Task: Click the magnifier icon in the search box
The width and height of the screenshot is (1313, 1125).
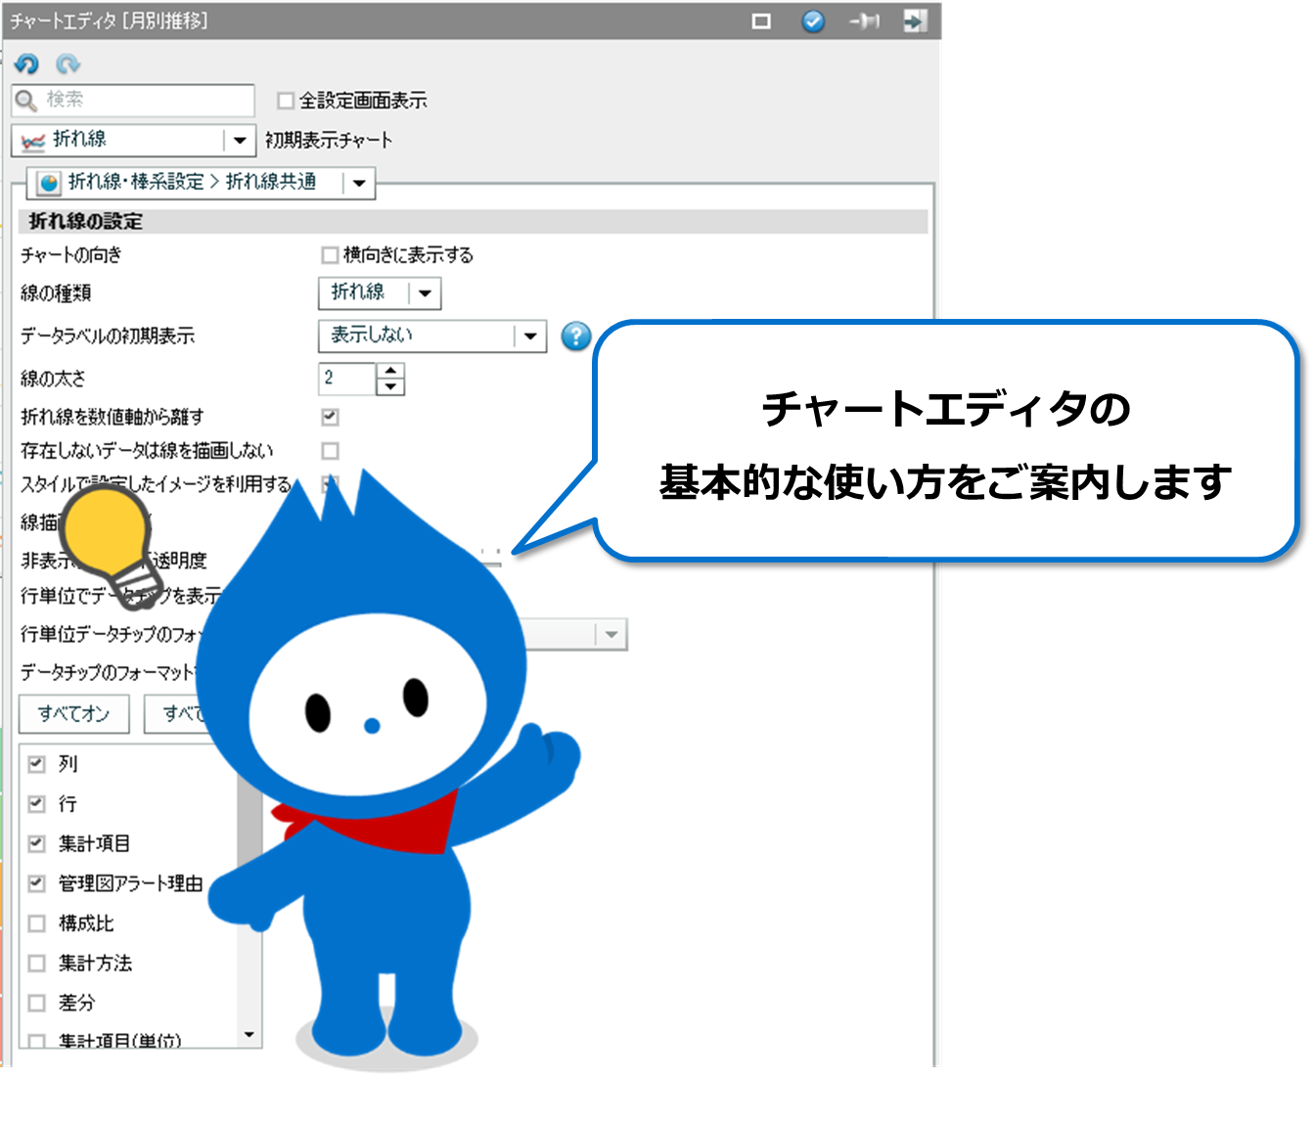Action: click(x=24, y=100)
